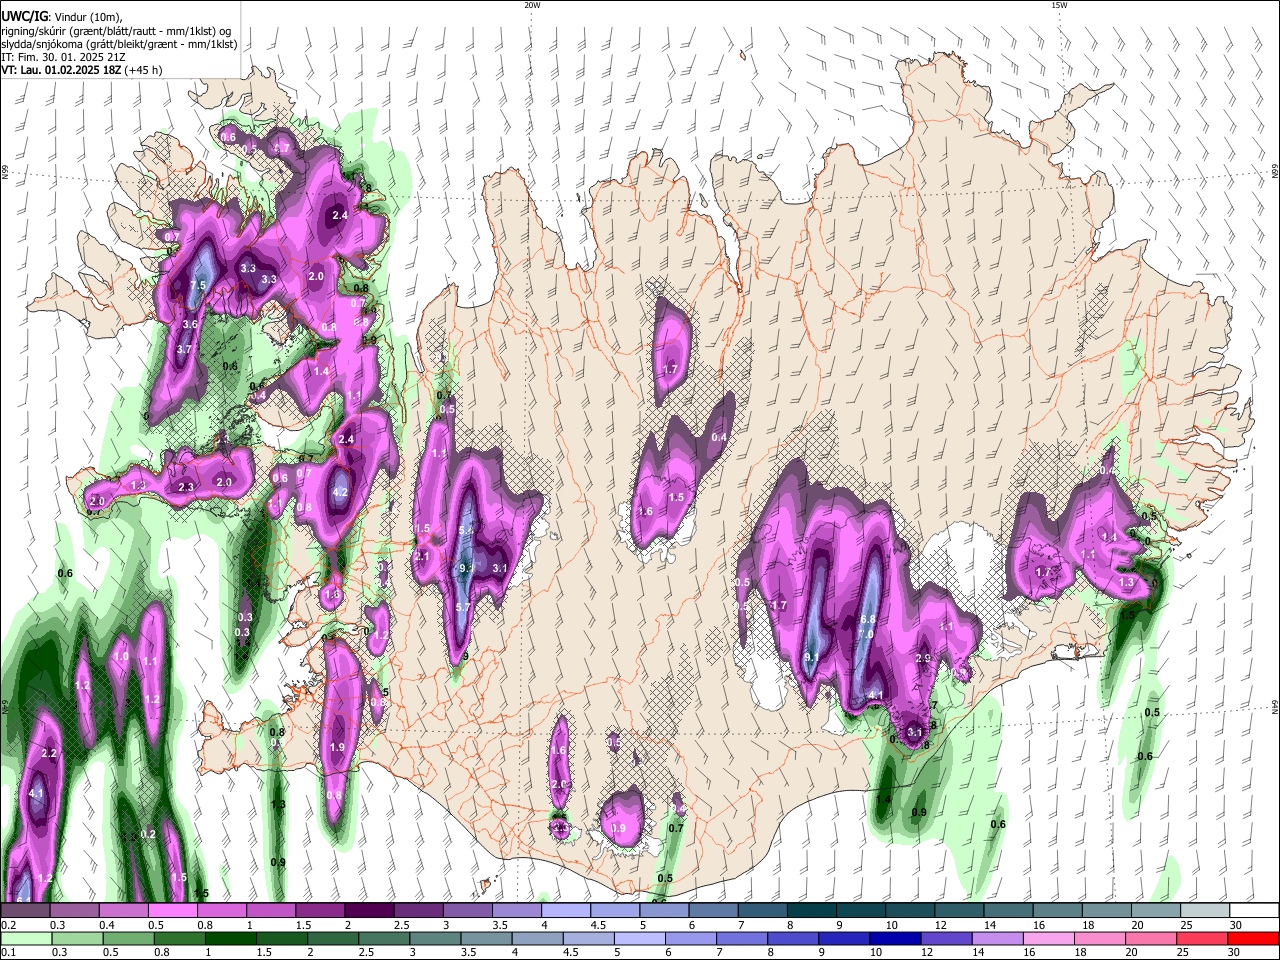
Task: Click the 15W longitude label
Action: click(x=1059, y=5)
